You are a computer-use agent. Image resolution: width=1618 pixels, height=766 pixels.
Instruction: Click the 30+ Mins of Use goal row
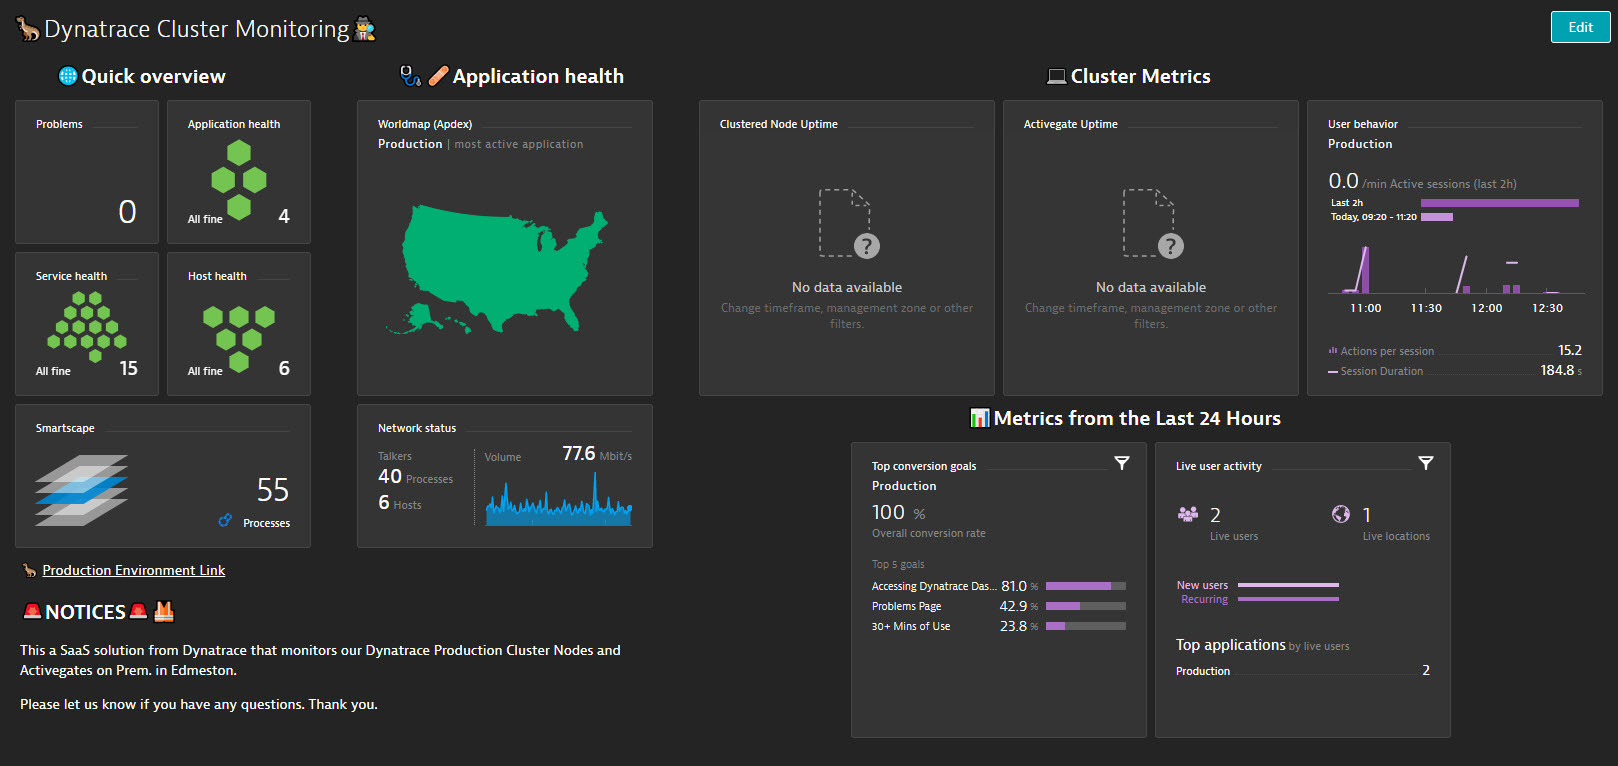[x=998, y=626]
